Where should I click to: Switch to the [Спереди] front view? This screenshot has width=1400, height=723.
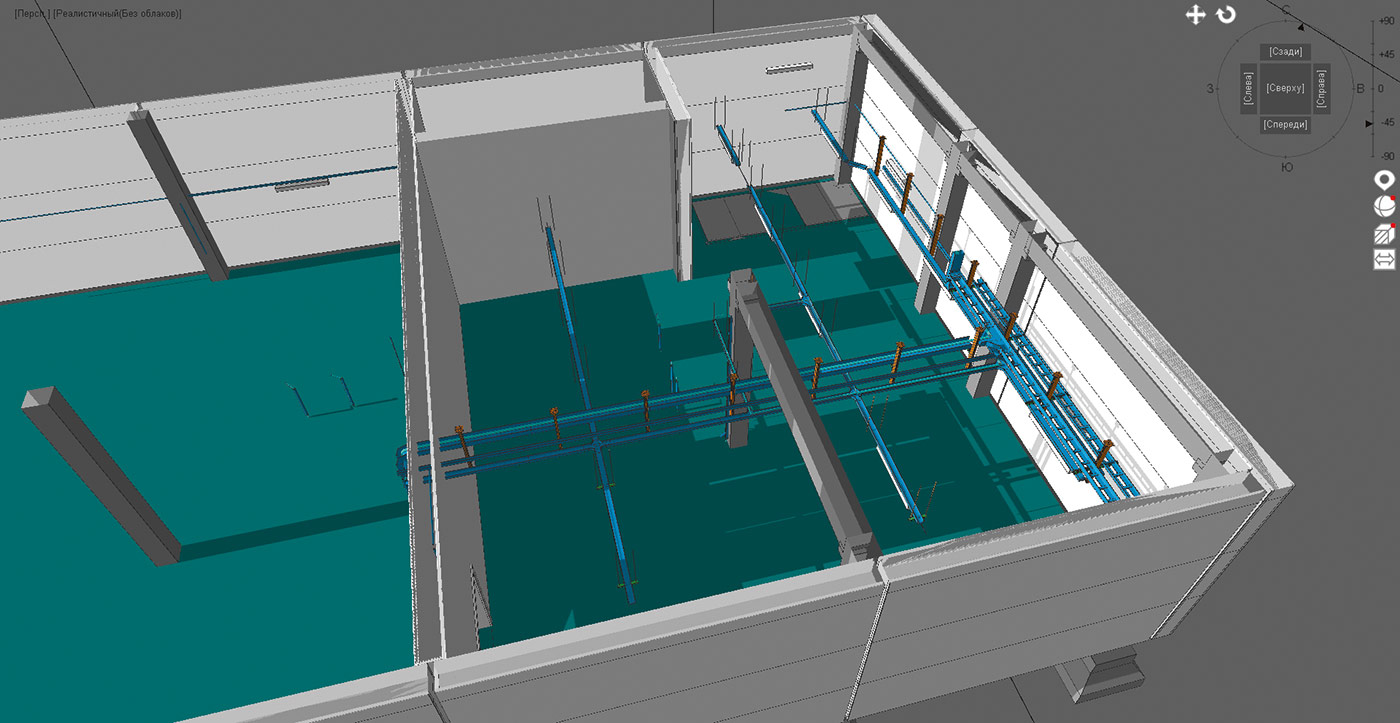(1285, 125)
